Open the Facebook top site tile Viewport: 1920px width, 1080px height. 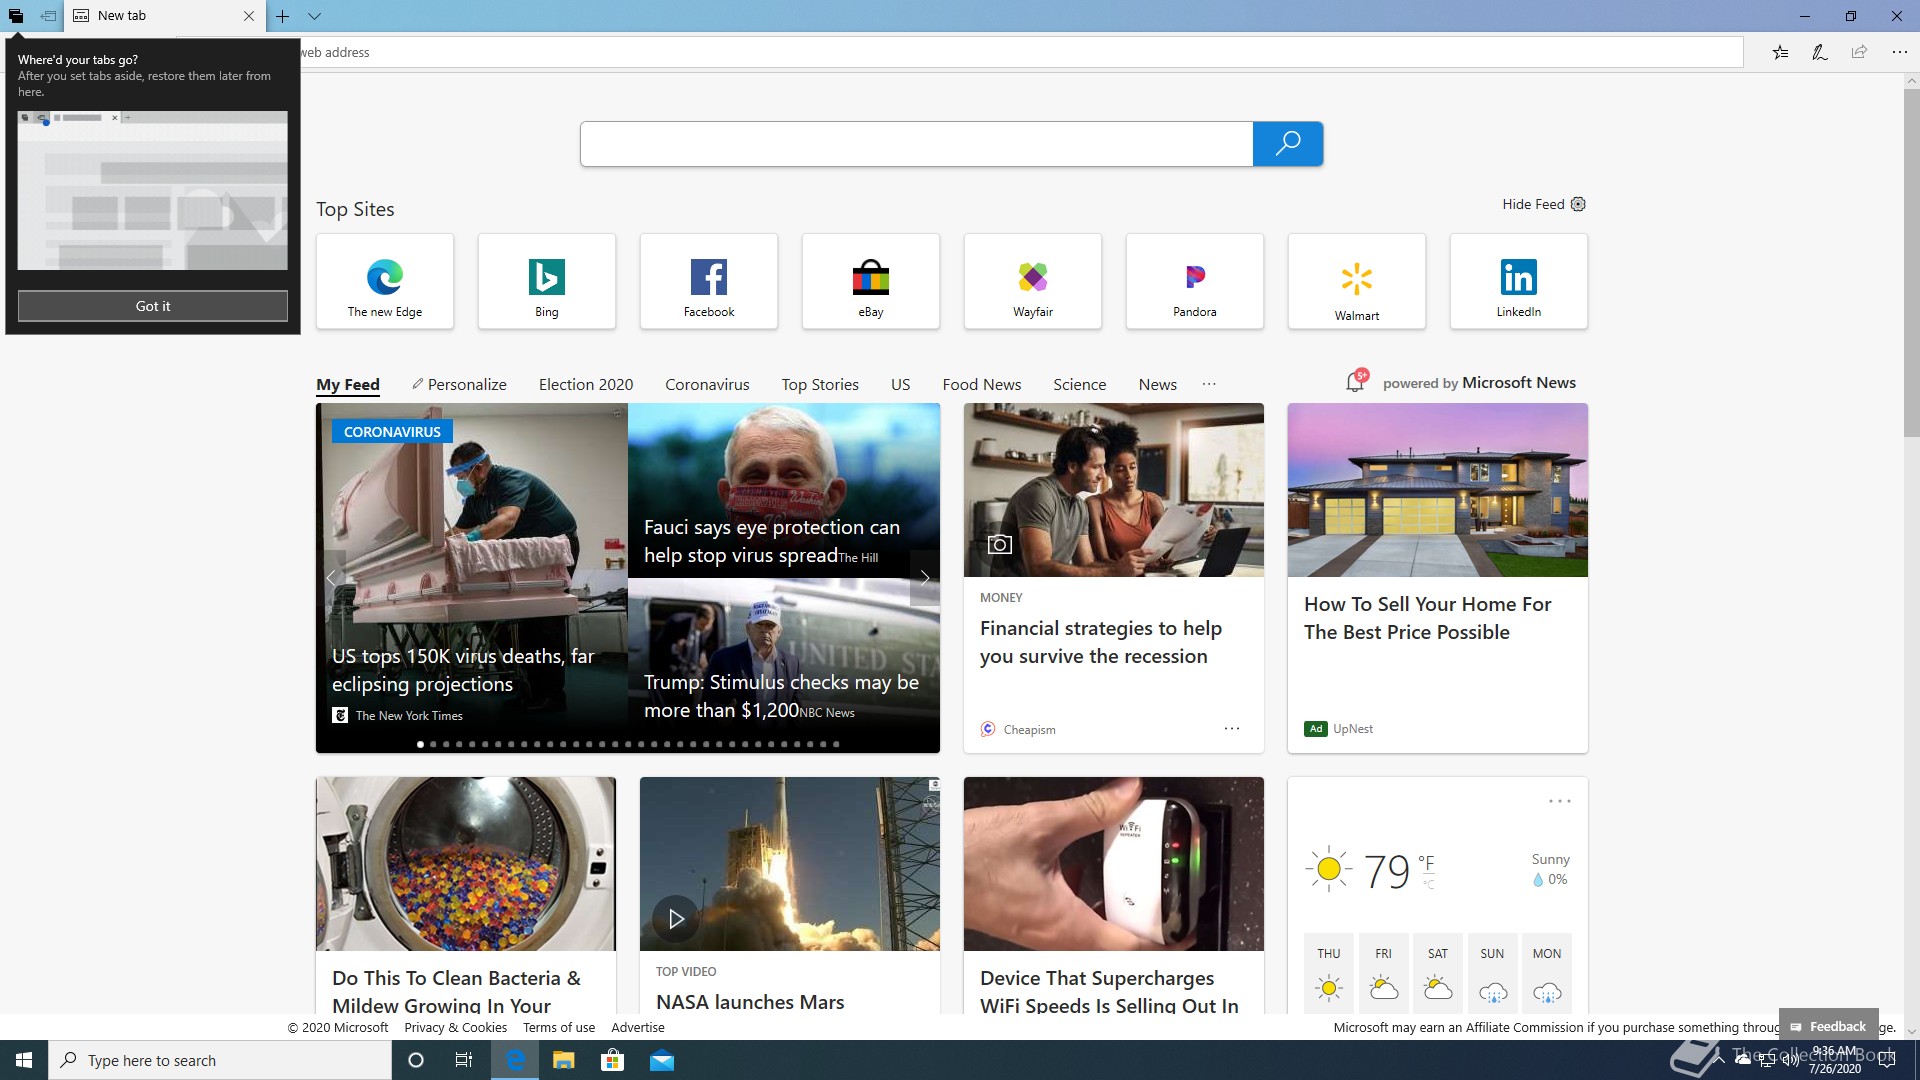[x=709, y=281]
